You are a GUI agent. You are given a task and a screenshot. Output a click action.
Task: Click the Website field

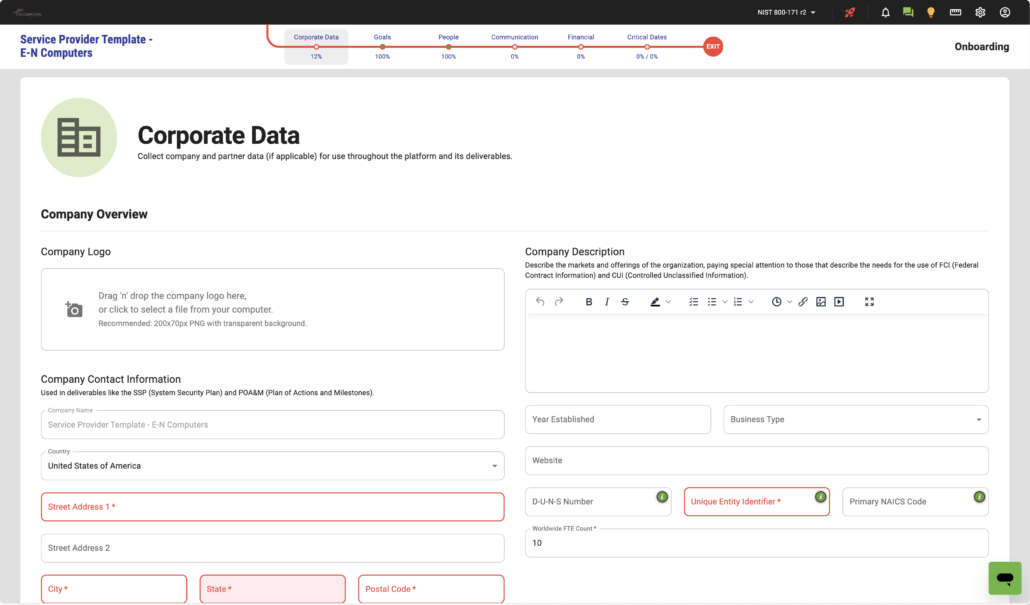[757, 460]
